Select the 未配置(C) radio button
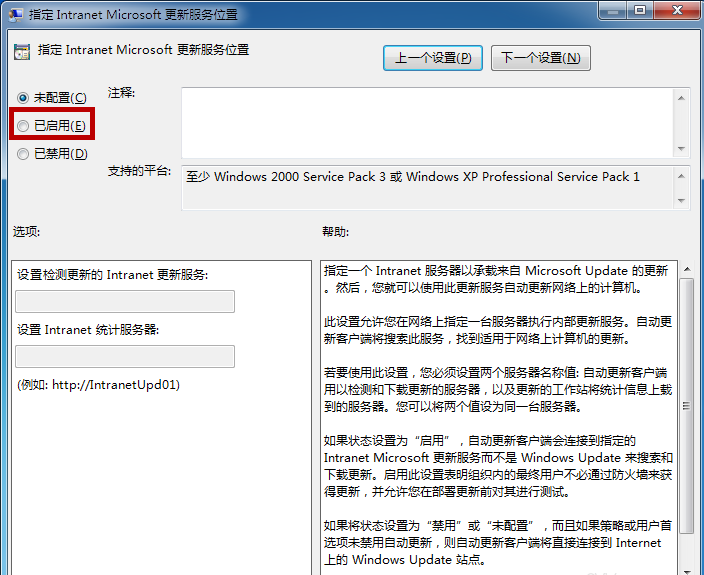 point(23,98)
